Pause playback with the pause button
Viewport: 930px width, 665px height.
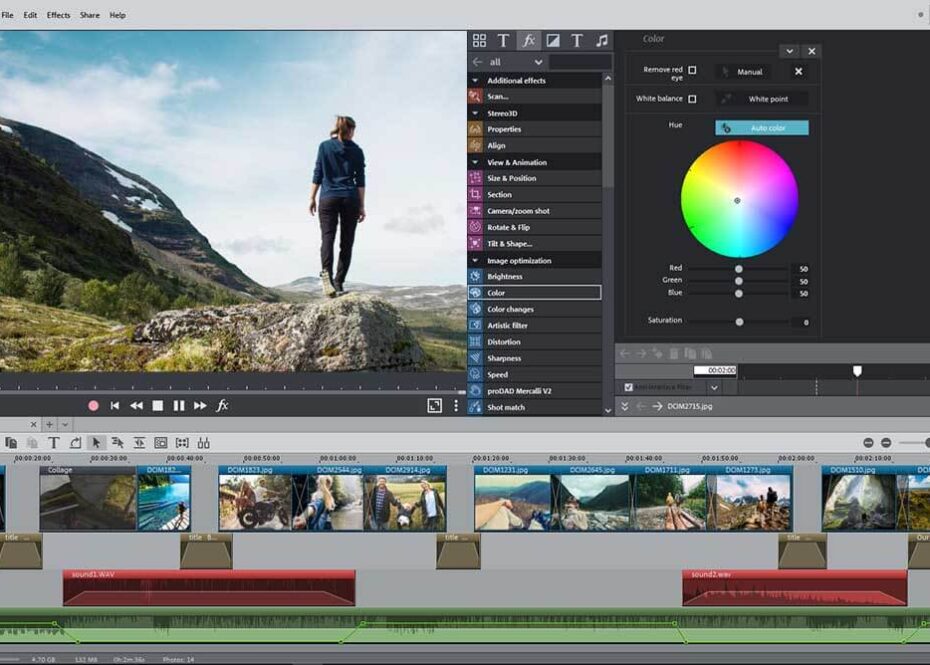point(179,406)
